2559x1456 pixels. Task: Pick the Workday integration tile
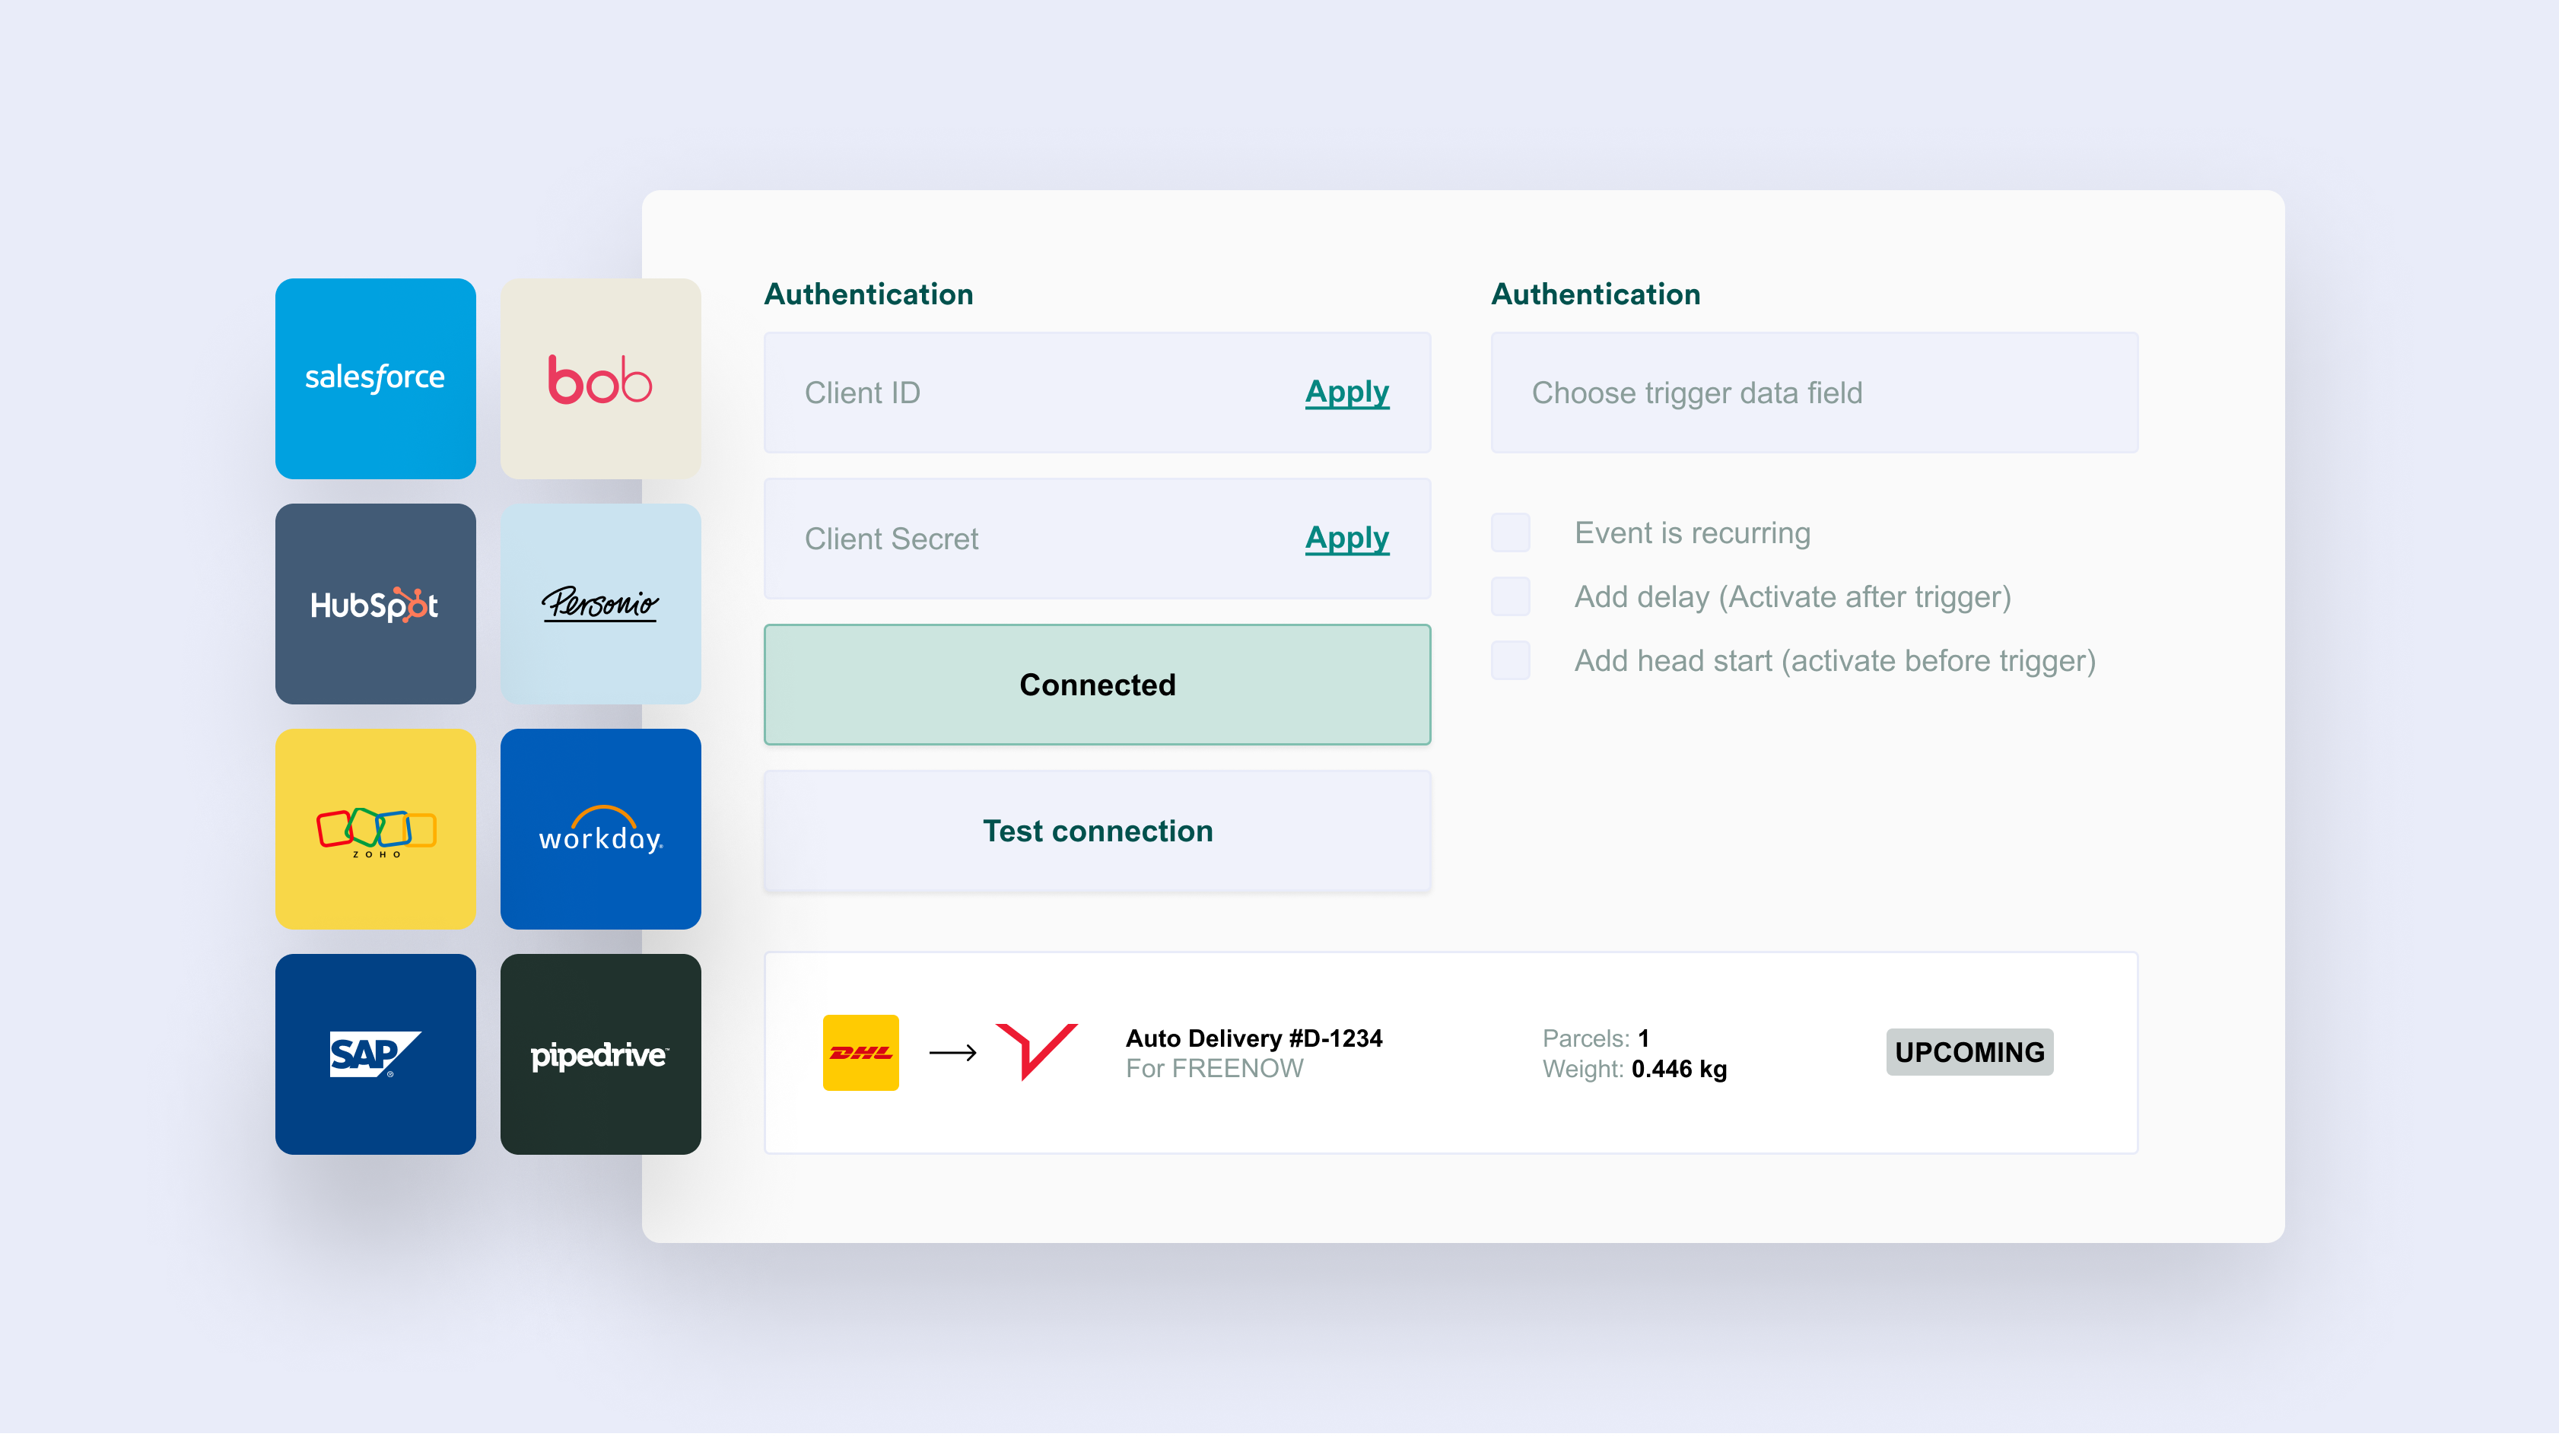tap(600, 828)
